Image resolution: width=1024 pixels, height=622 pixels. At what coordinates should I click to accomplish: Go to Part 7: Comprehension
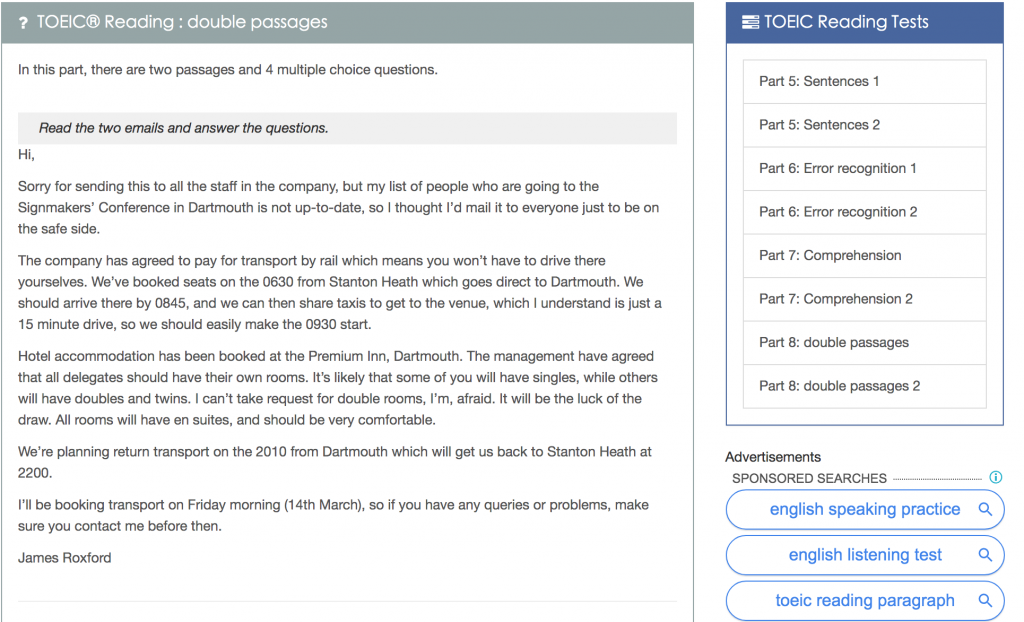[x=864, y=255]
